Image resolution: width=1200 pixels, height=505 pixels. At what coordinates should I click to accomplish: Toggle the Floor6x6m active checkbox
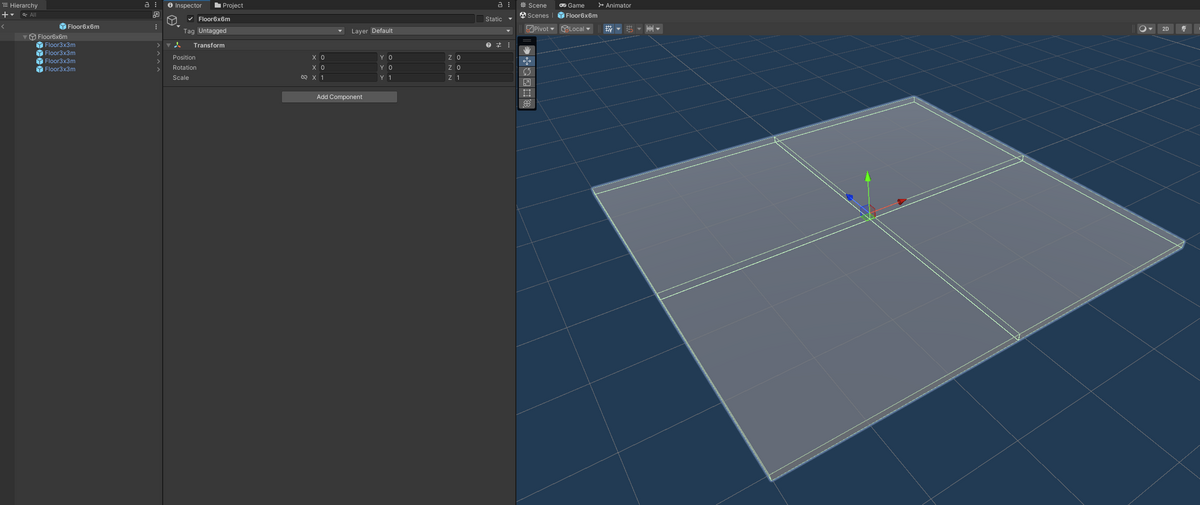(190, 19)
